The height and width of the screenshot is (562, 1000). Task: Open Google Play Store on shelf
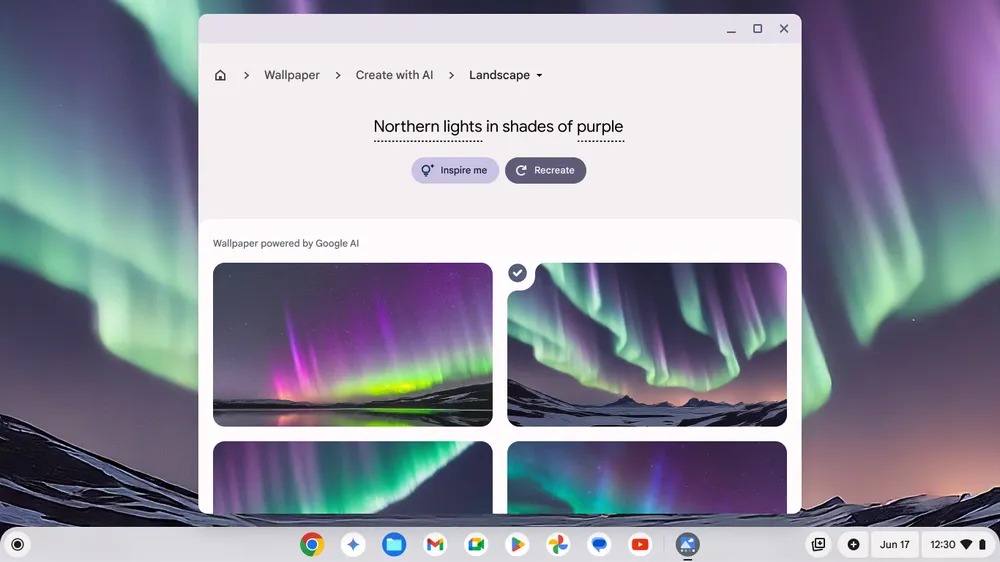click(x=517, y=544)
